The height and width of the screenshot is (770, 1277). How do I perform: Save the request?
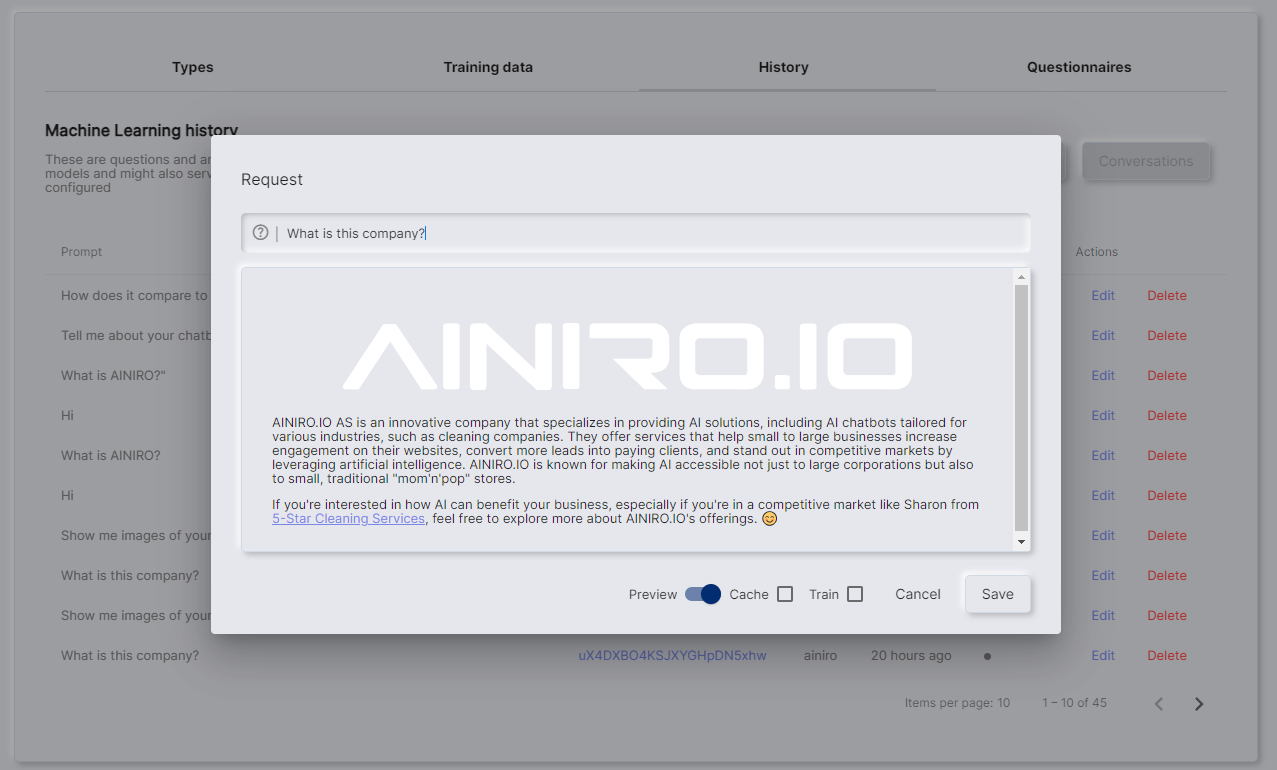[997, 594]
